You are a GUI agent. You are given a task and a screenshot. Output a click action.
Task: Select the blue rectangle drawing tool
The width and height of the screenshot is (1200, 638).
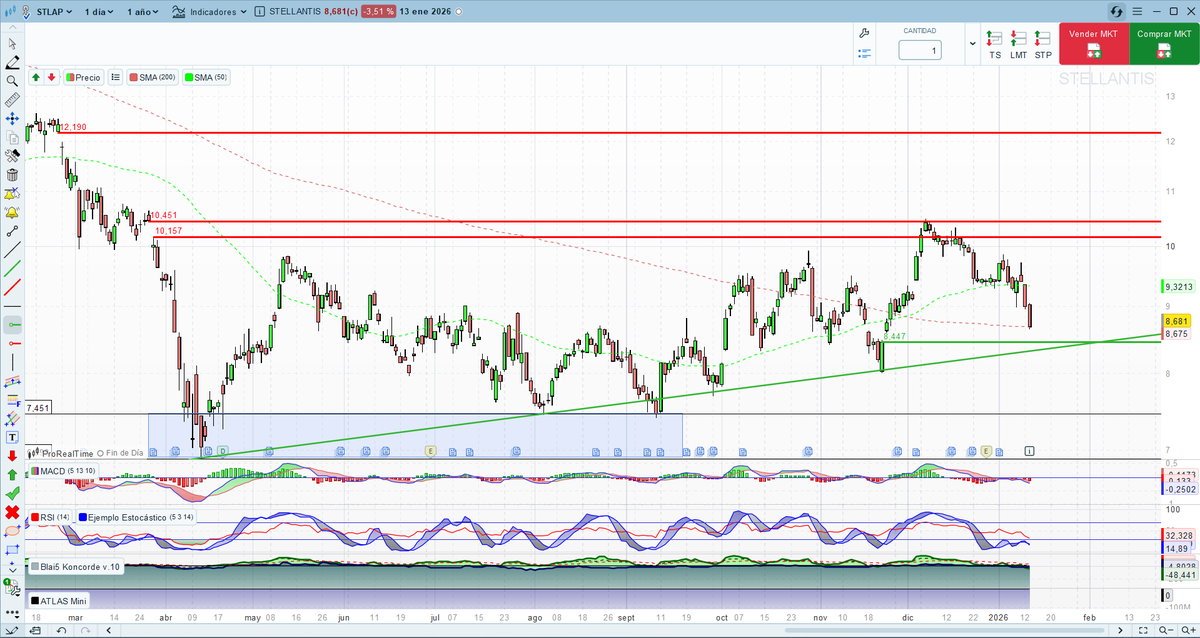point(12,549)
